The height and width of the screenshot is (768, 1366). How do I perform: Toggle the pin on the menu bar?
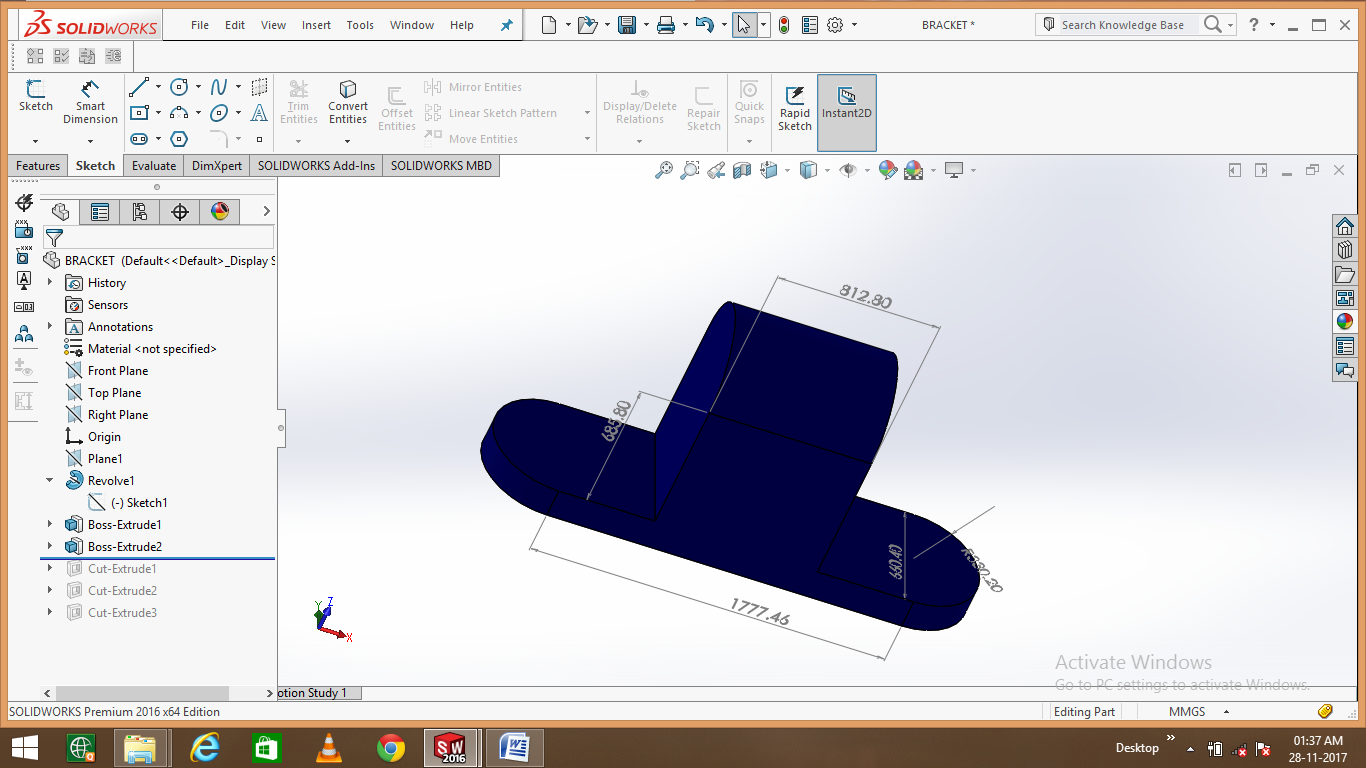pos(506,24)
